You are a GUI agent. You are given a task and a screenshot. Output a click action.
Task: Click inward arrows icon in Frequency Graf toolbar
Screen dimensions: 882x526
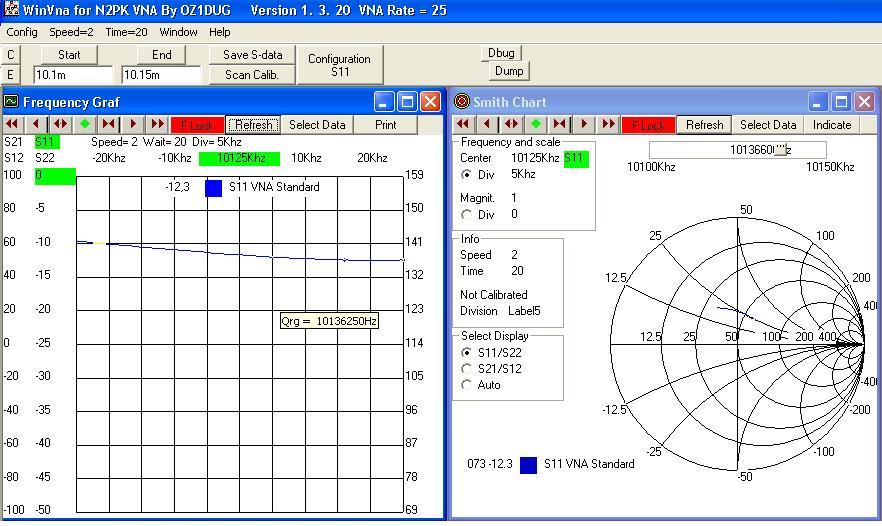(109, 124)
